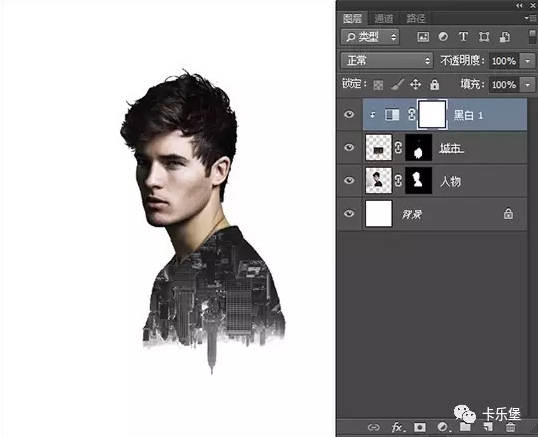Open the 类型 filter type dropdown
Screen dimensions: 538x437
pyautogui.click(x=370, y=37)
